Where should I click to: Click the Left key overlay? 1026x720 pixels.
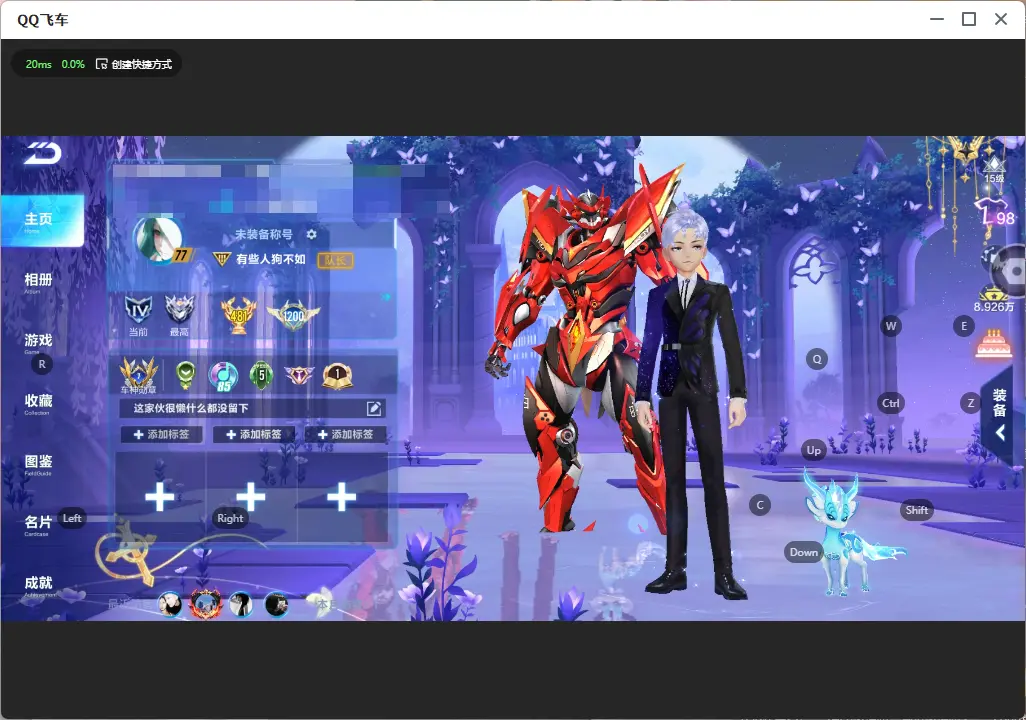(x=72, y=518)
